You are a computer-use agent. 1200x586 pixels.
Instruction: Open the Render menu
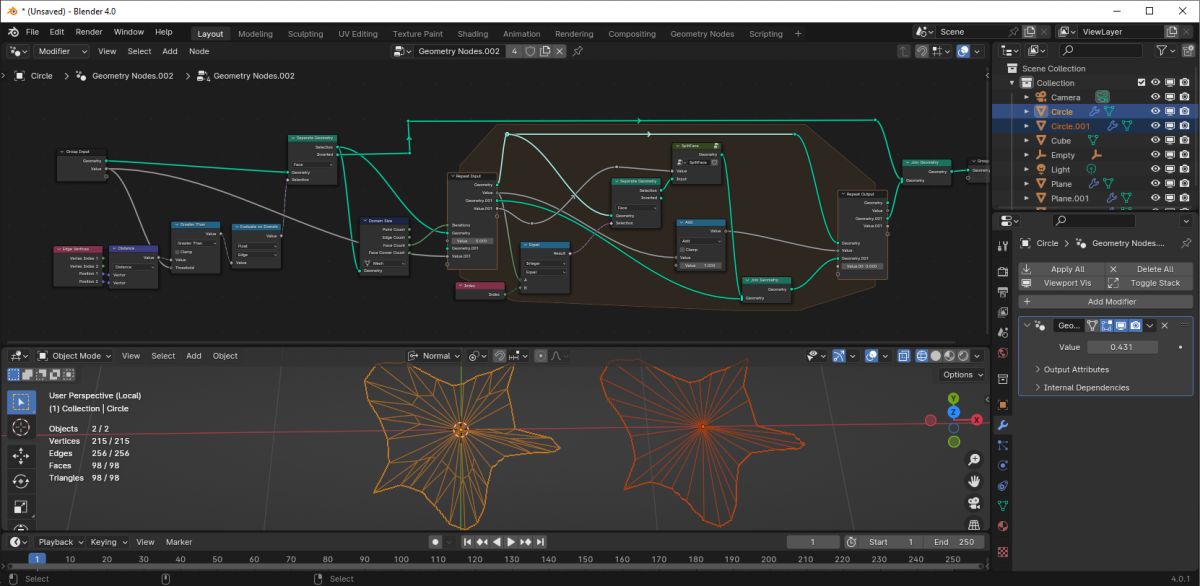89,32
